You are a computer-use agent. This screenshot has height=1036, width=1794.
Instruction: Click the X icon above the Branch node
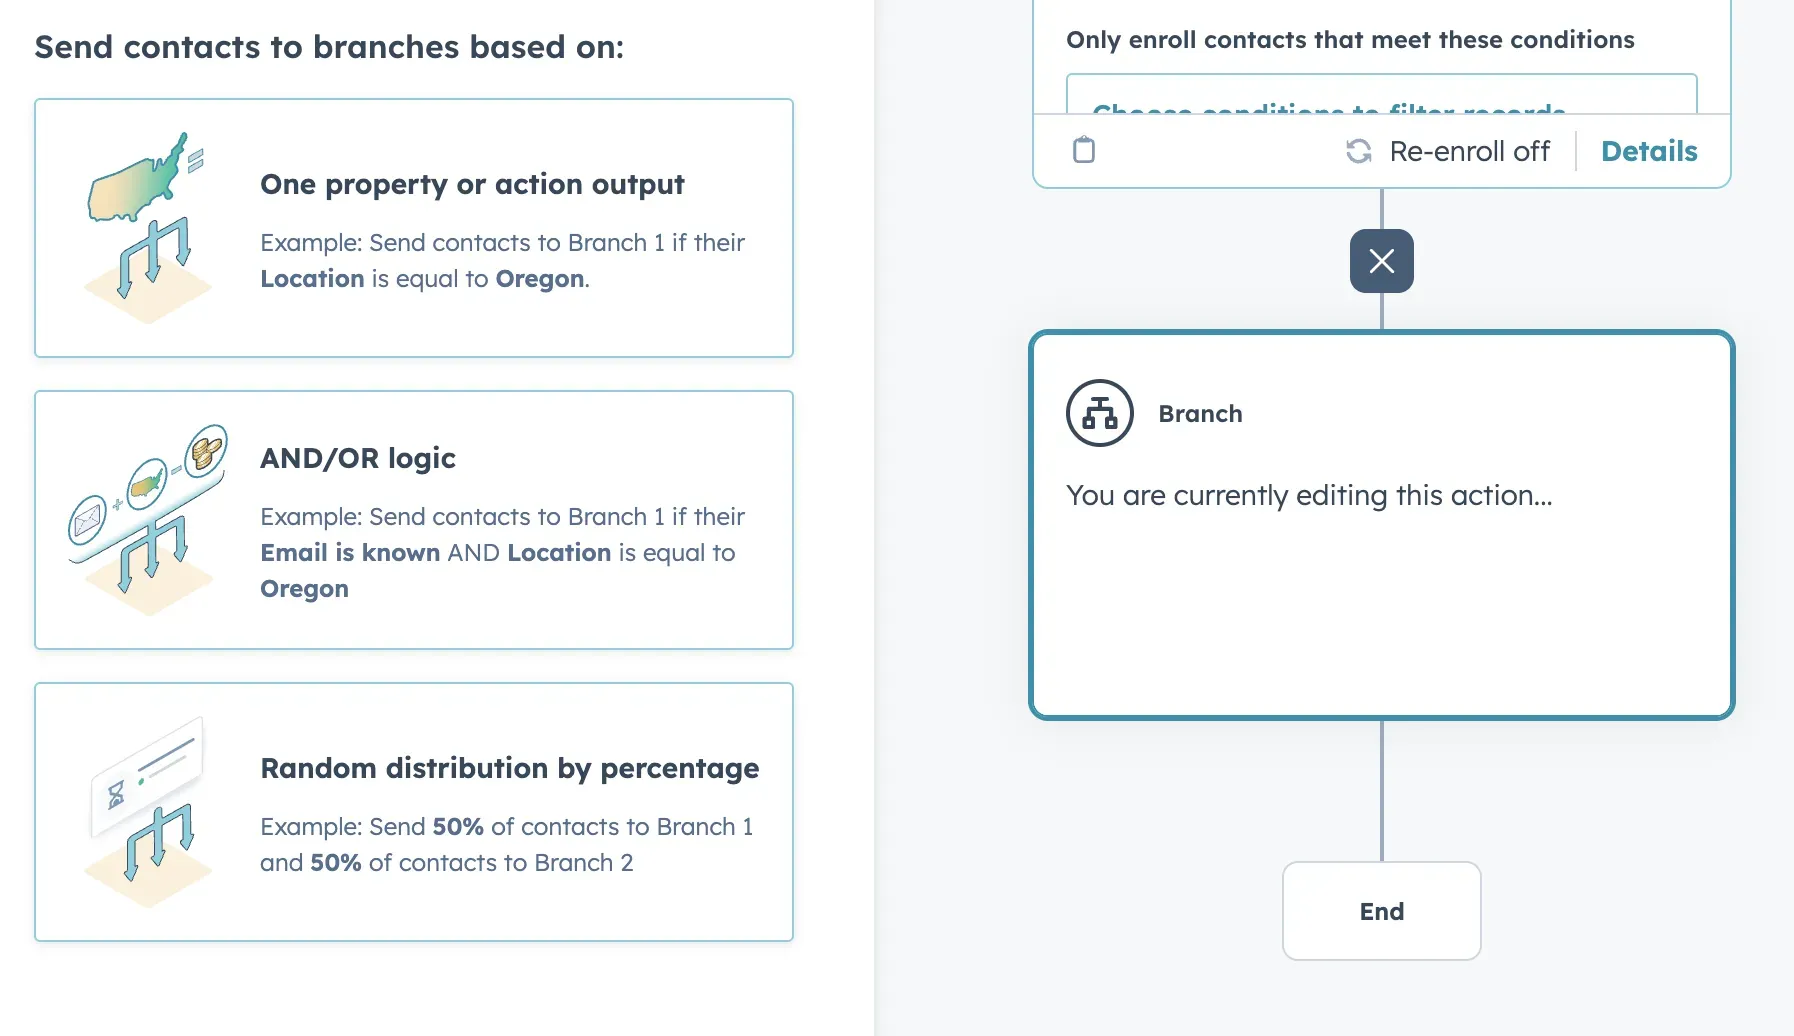pyautogui.click(x=1381, y=260)
